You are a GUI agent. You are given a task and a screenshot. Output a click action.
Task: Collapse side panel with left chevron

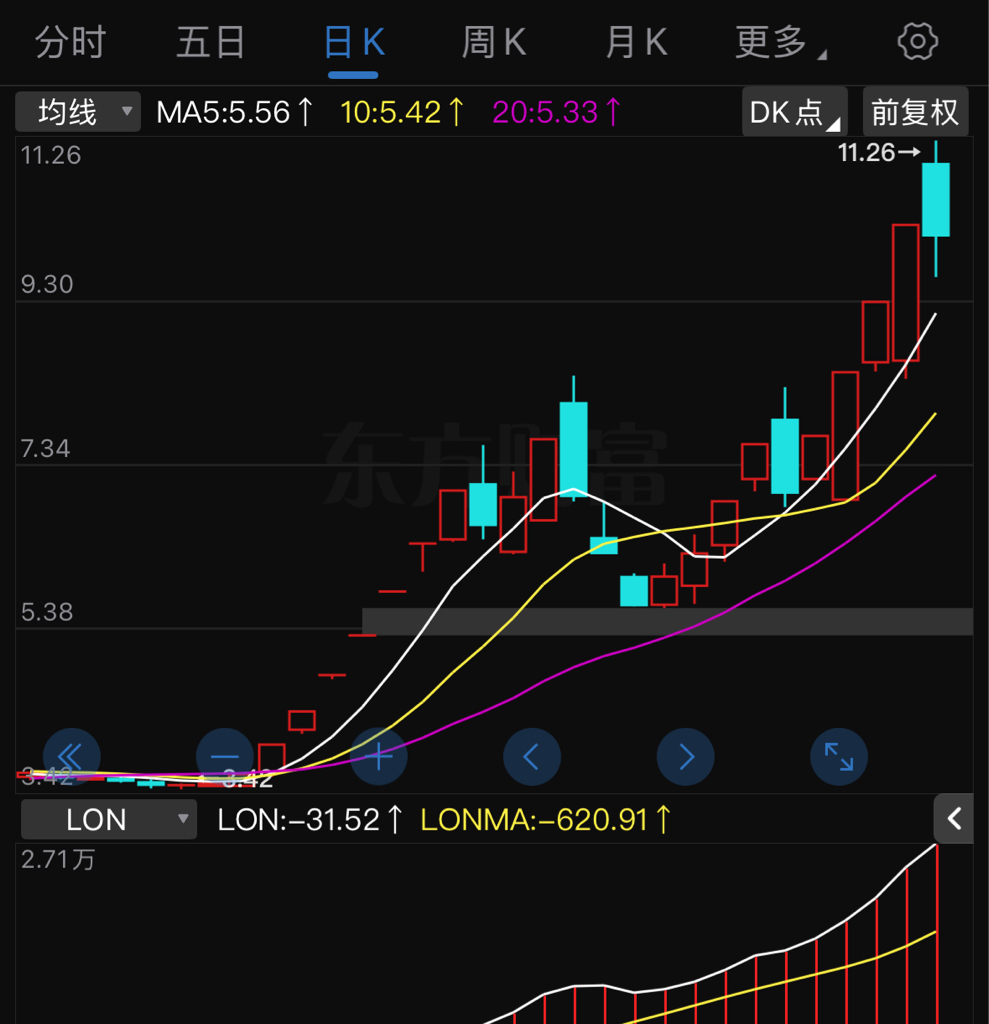954,818
